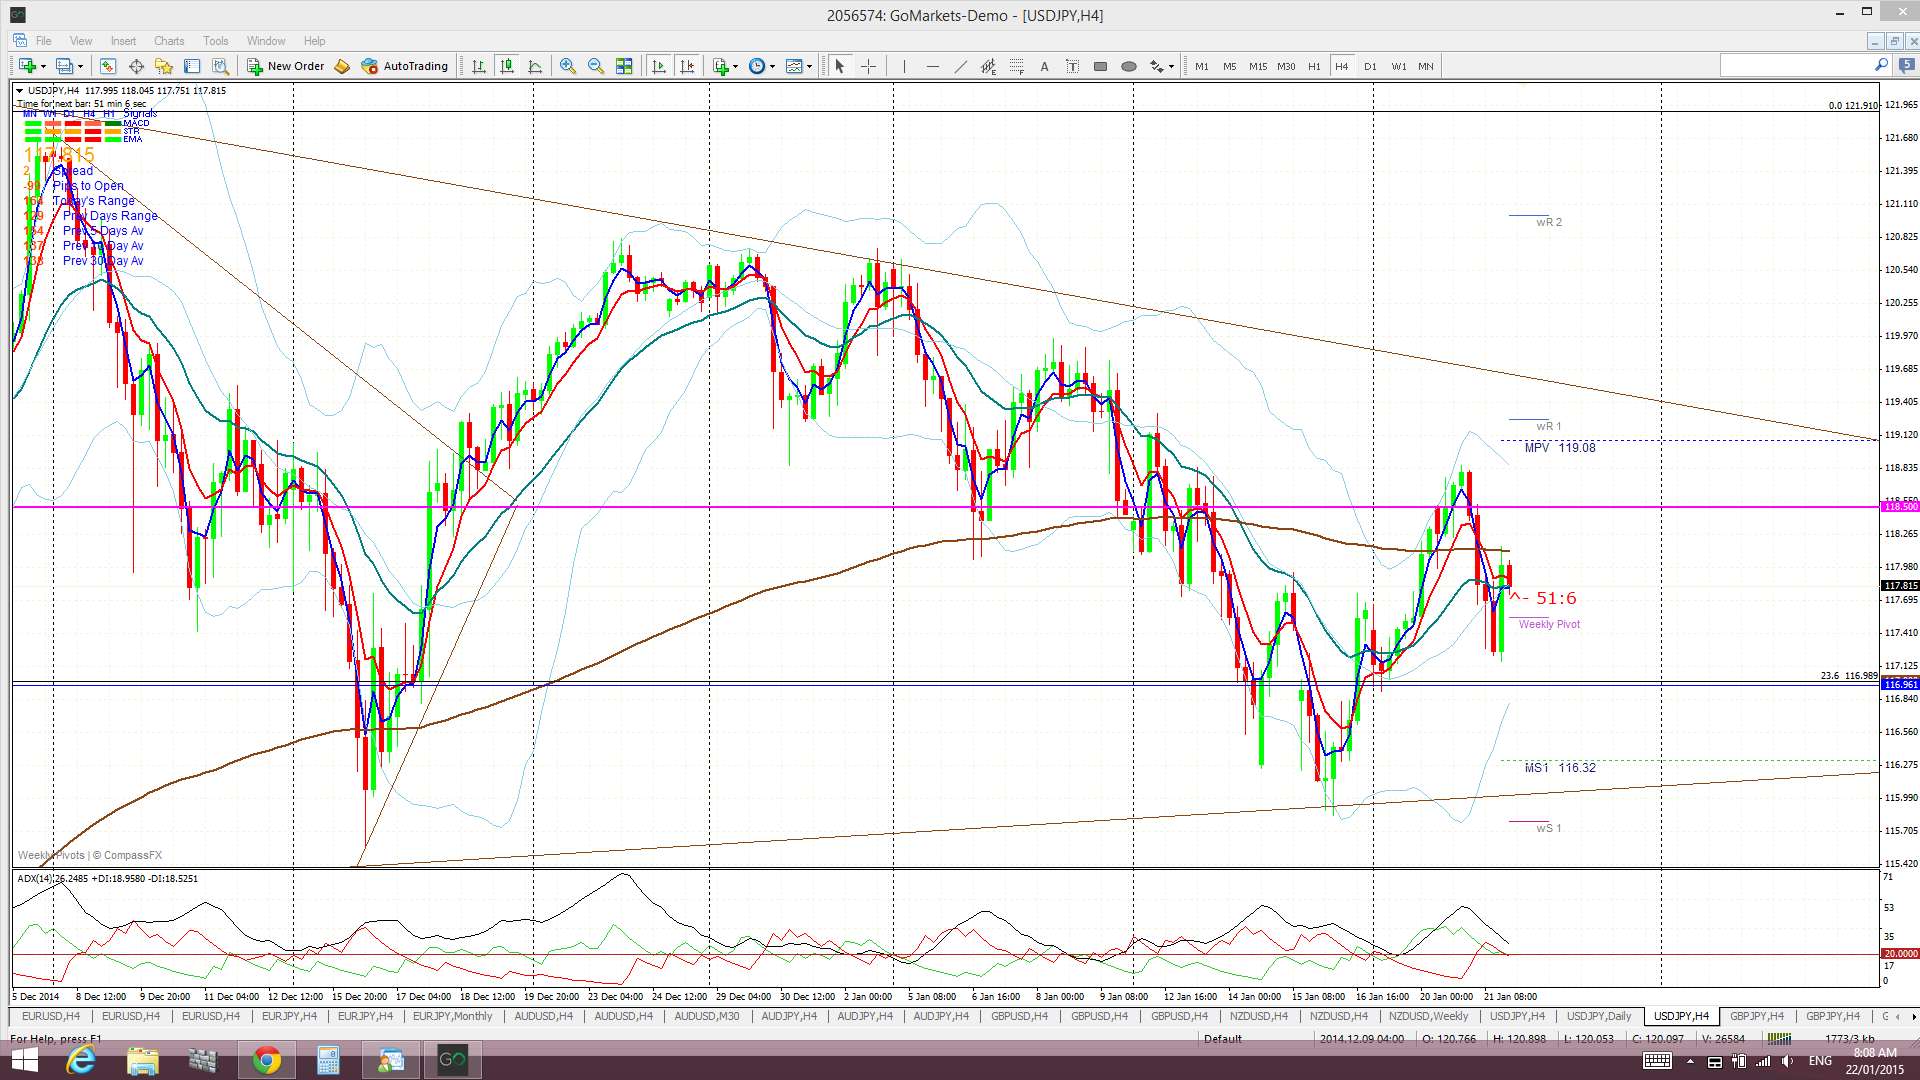This screenshot has height=1080, width=1920.
Task: Switch to the GBPJPY,H4 chart tab
Action: (x=1756, y=1016)
